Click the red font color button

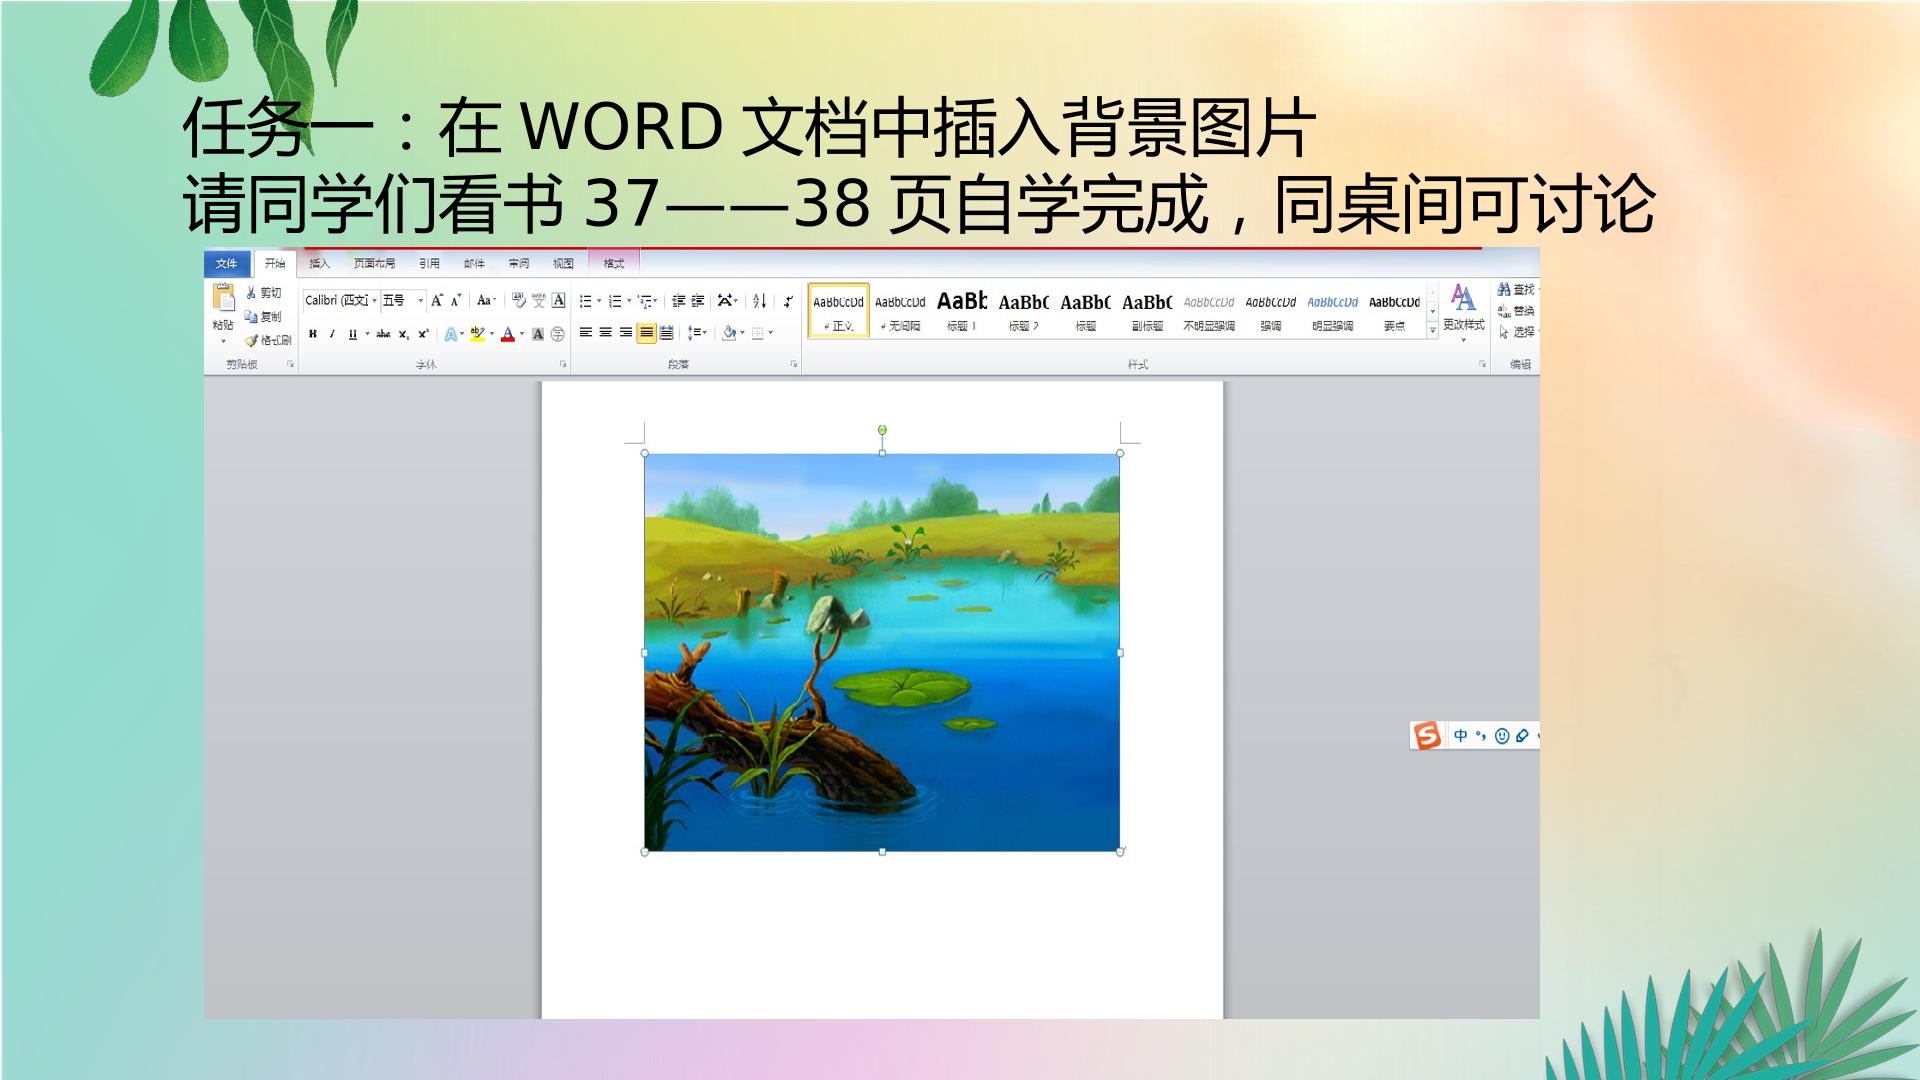click(x=507, y=334)
